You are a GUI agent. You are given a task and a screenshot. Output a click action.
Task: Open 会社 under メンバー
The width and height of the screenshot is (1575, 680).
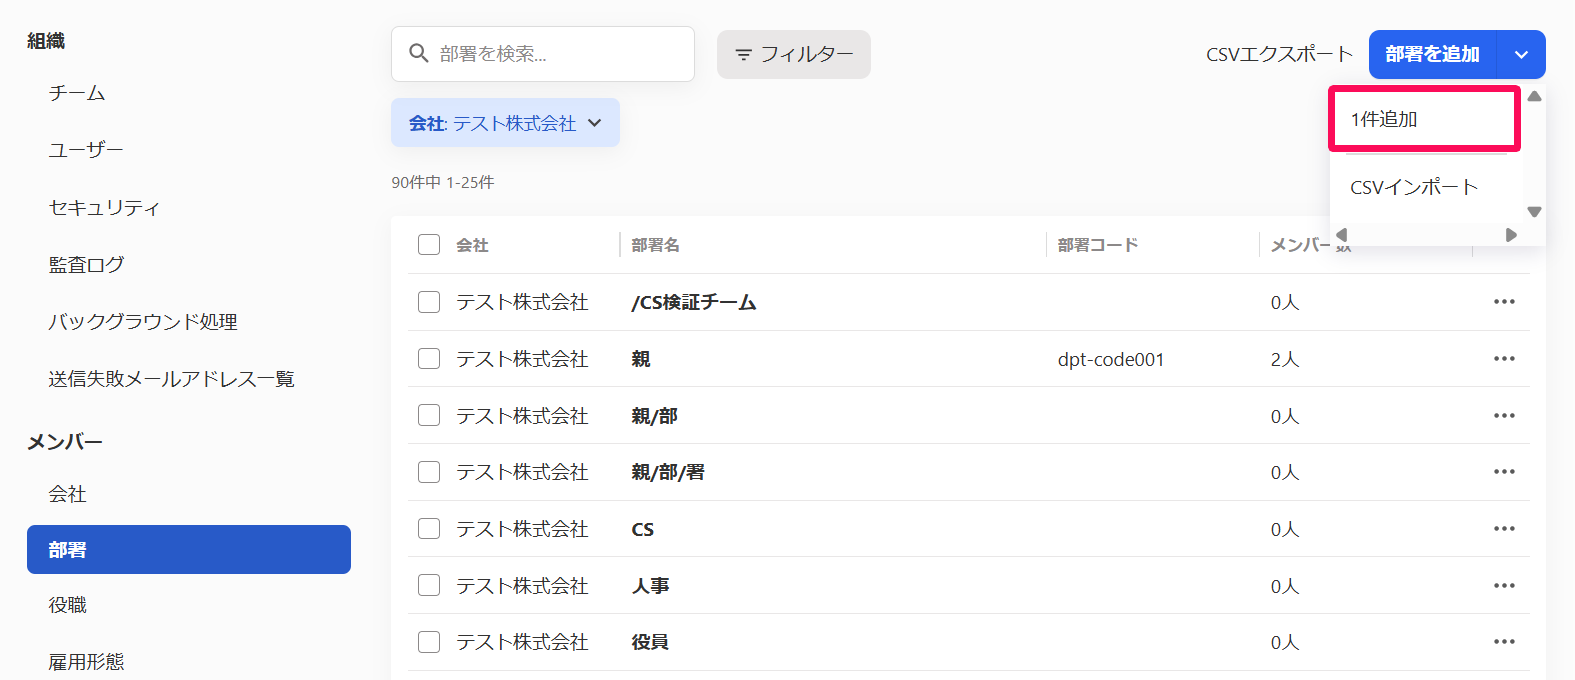pyautogui.click(x=67, y=494)
